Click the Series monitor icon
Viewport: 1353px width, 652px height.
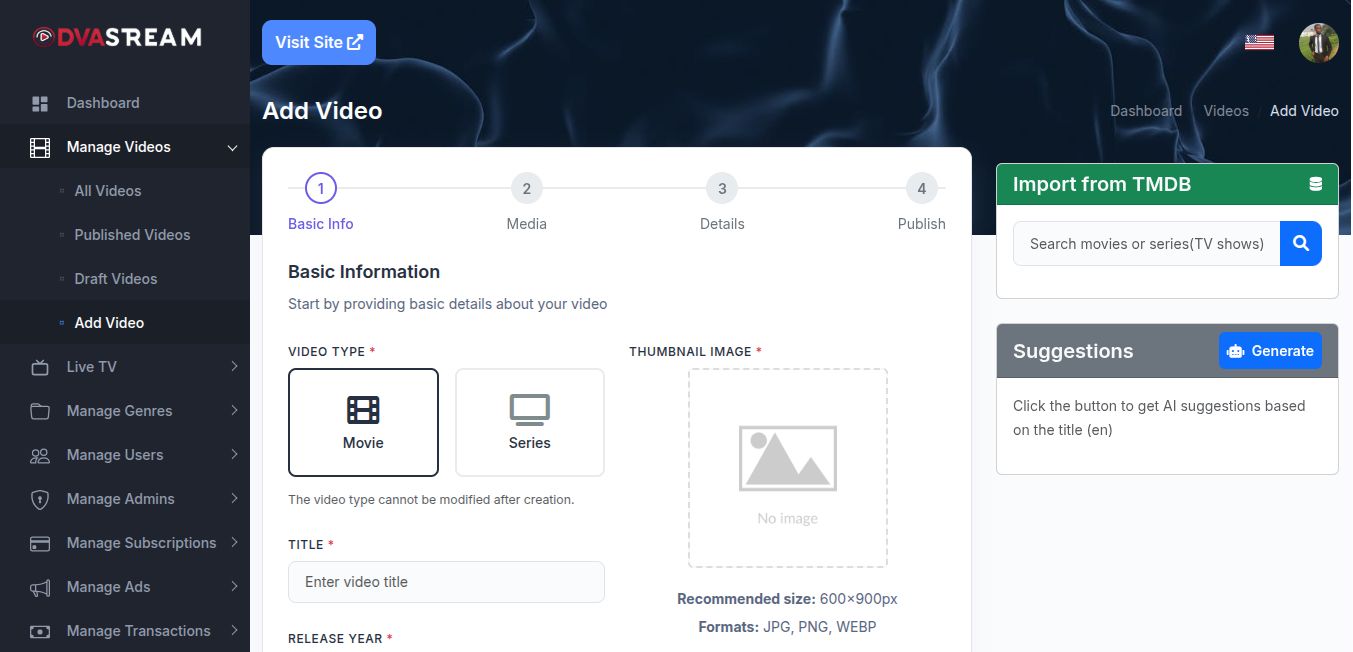(530, 409)
